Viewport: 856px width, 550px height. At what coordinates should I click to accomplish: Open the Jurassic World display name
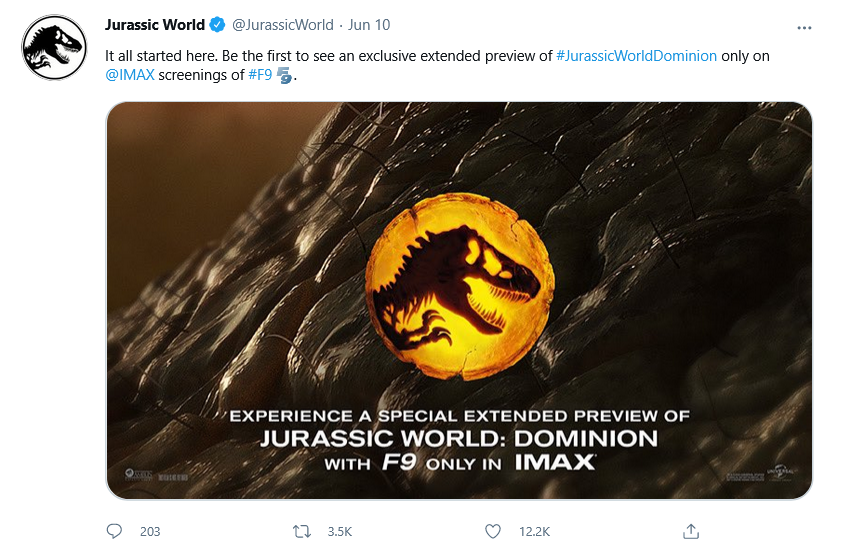pos(154,25)
